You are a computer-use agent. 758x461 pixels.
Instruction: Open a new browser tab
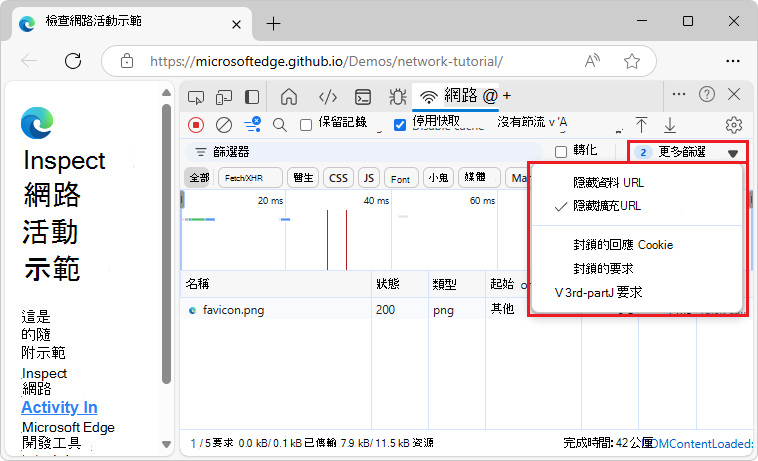273,23
